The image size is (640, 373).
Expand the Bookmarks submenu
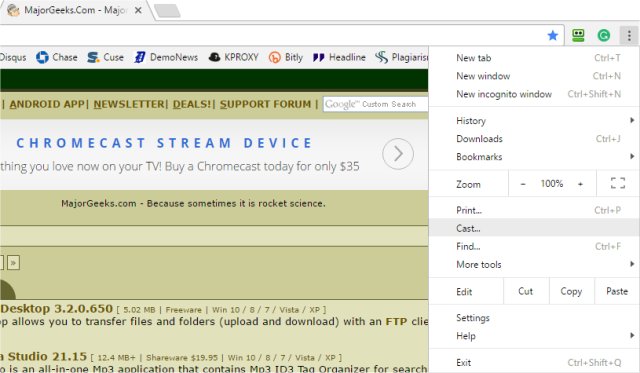(534, 157)
